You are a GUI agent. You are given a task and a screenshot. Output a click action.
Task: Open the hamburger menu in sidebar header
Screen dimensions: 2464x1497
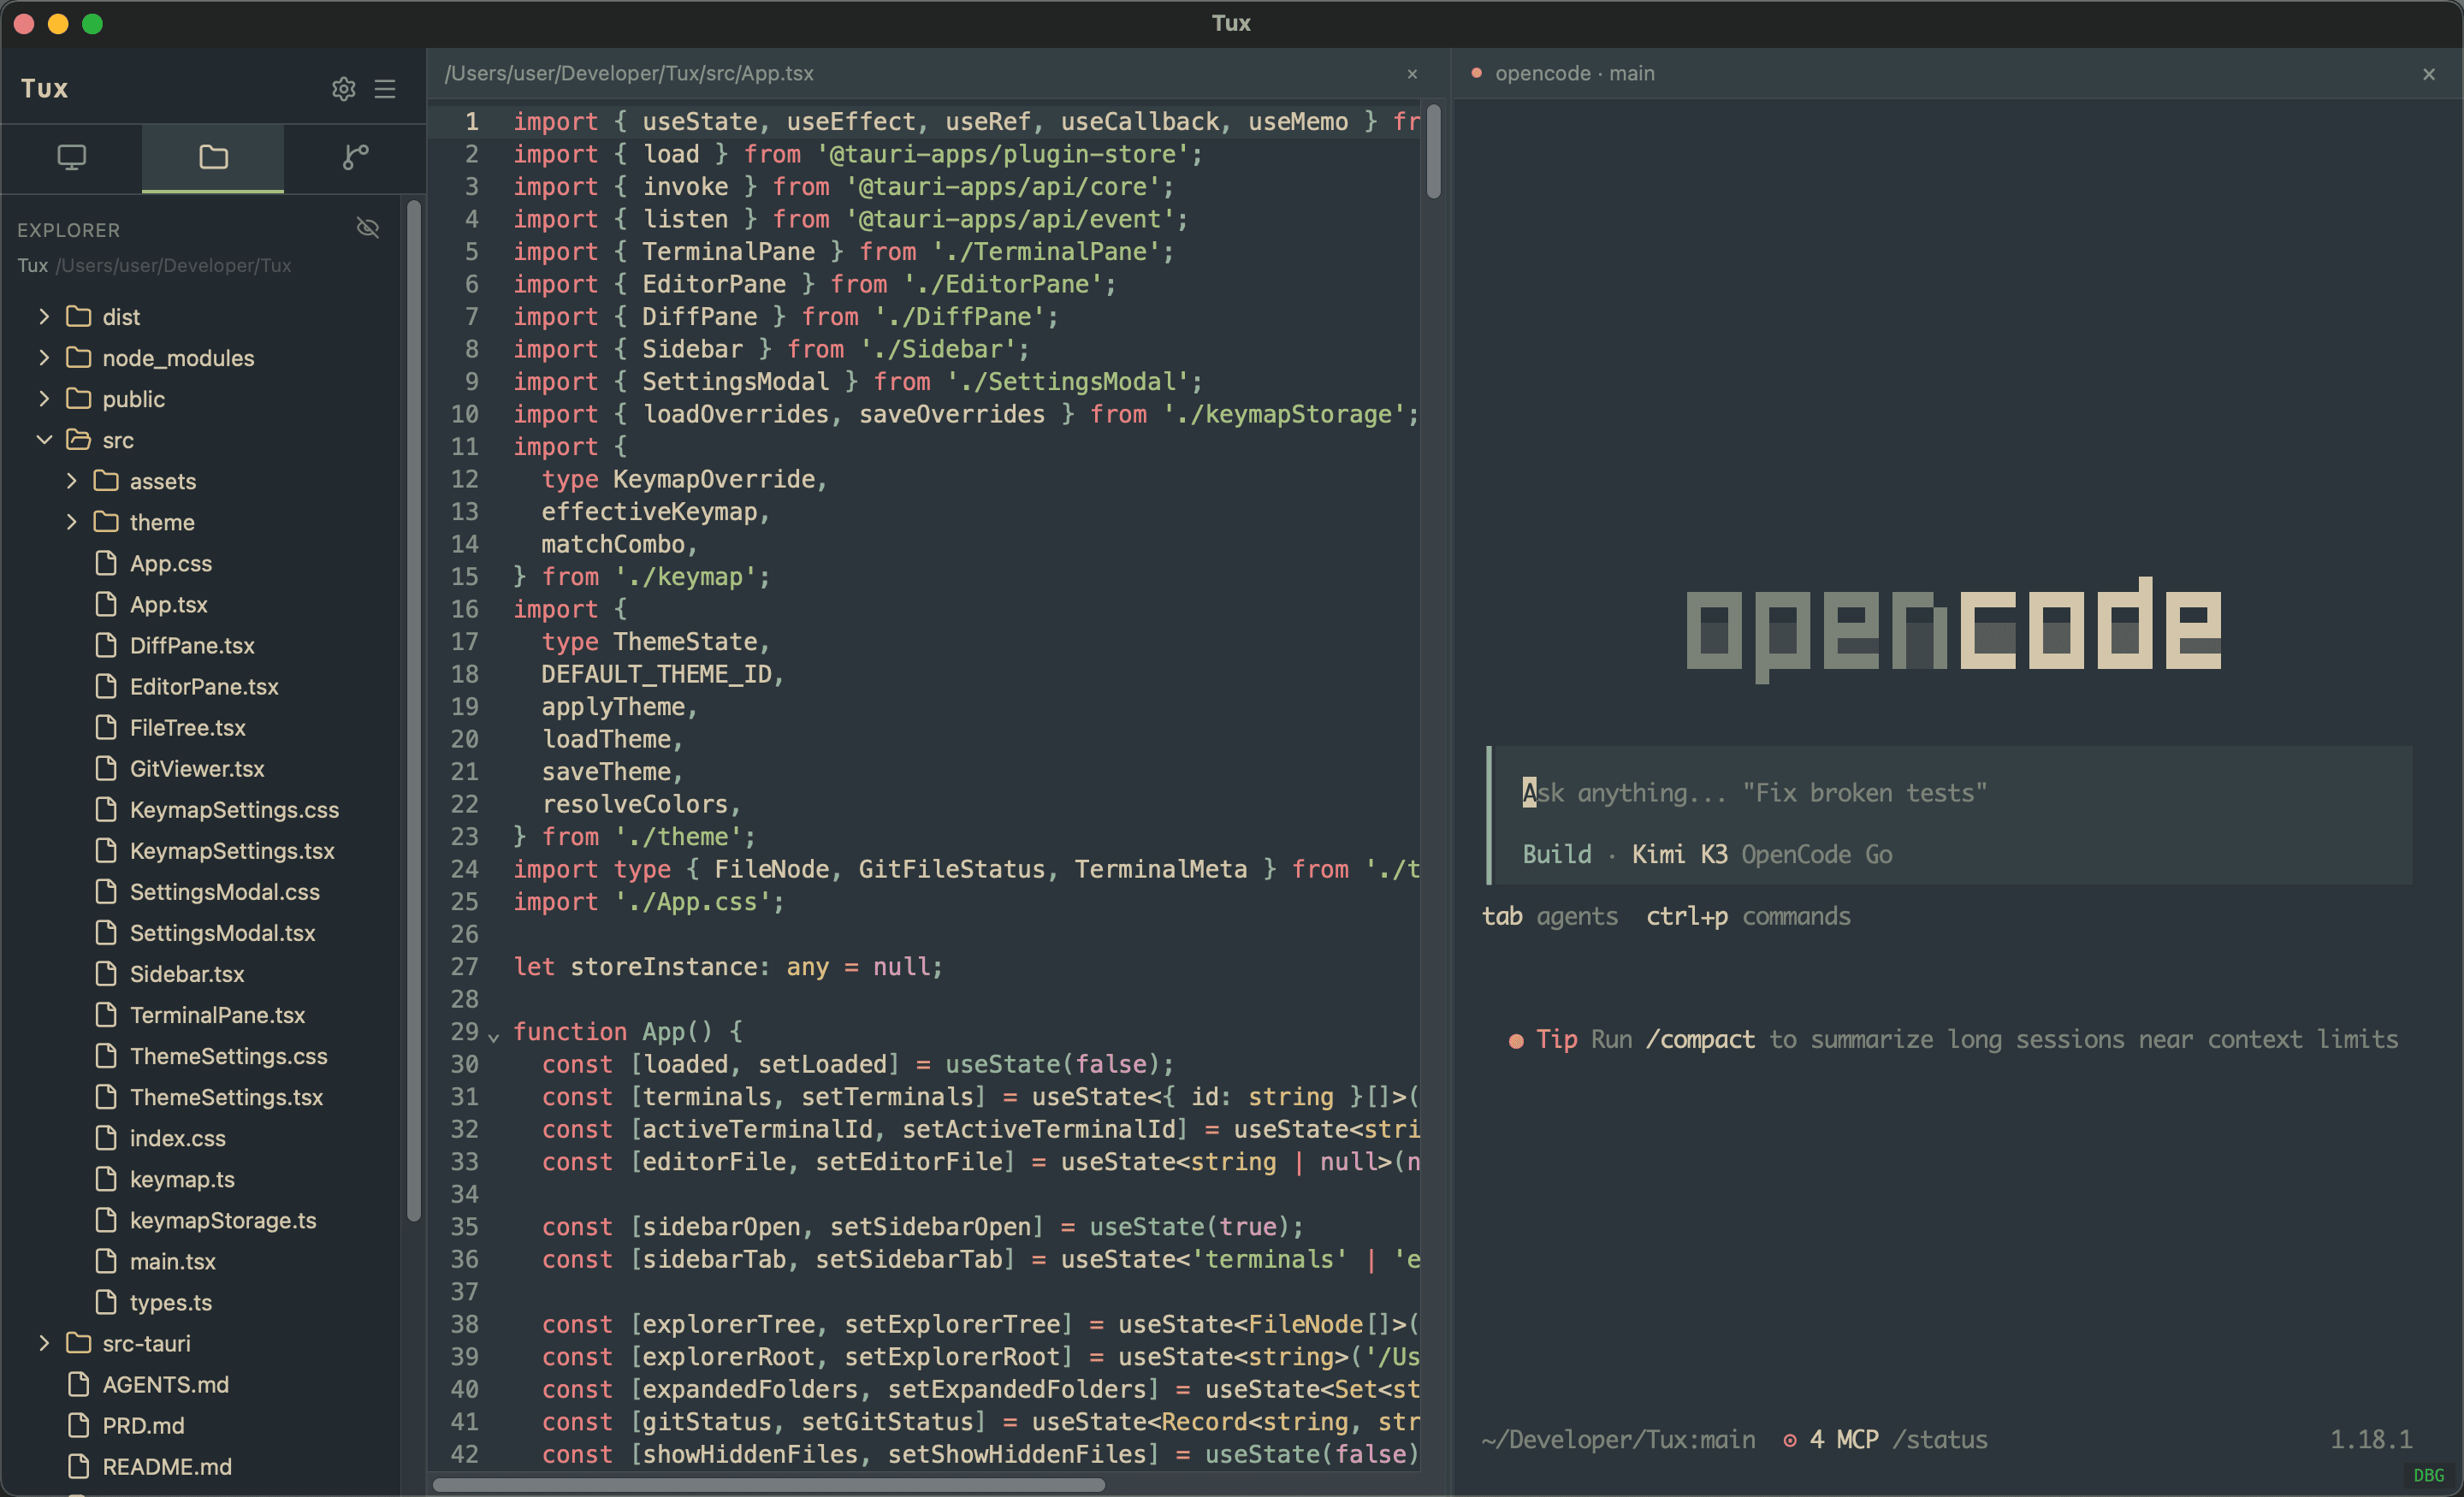(385, 89)
